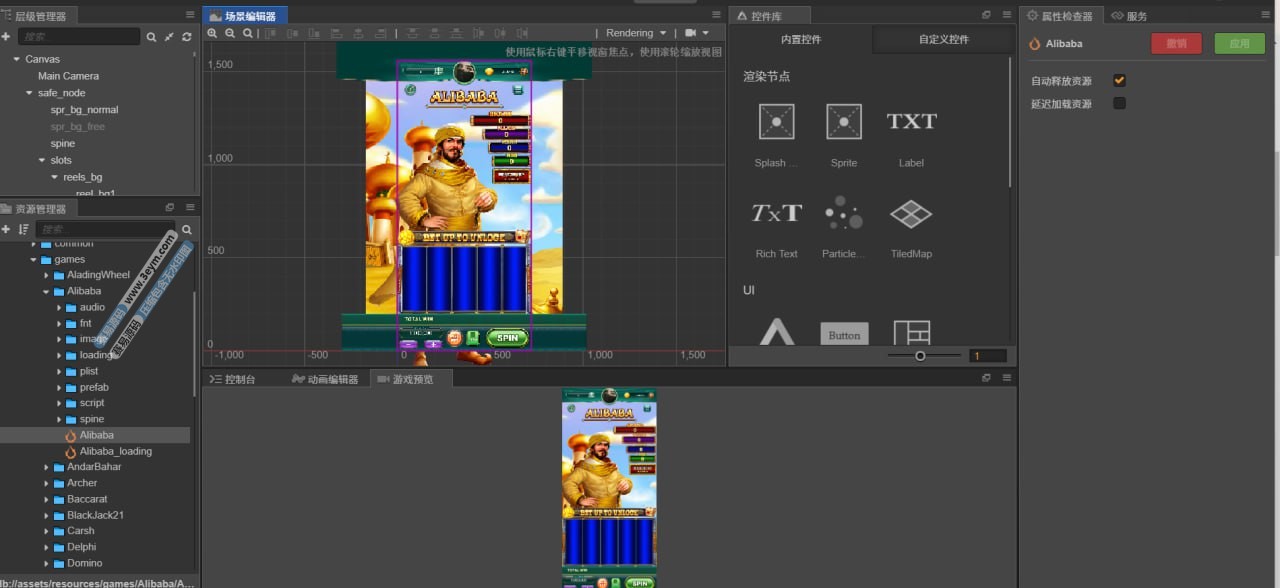Collapse the Alibaba folder in assets
This screenshot has height=588, width=1280.
point(46,291)
